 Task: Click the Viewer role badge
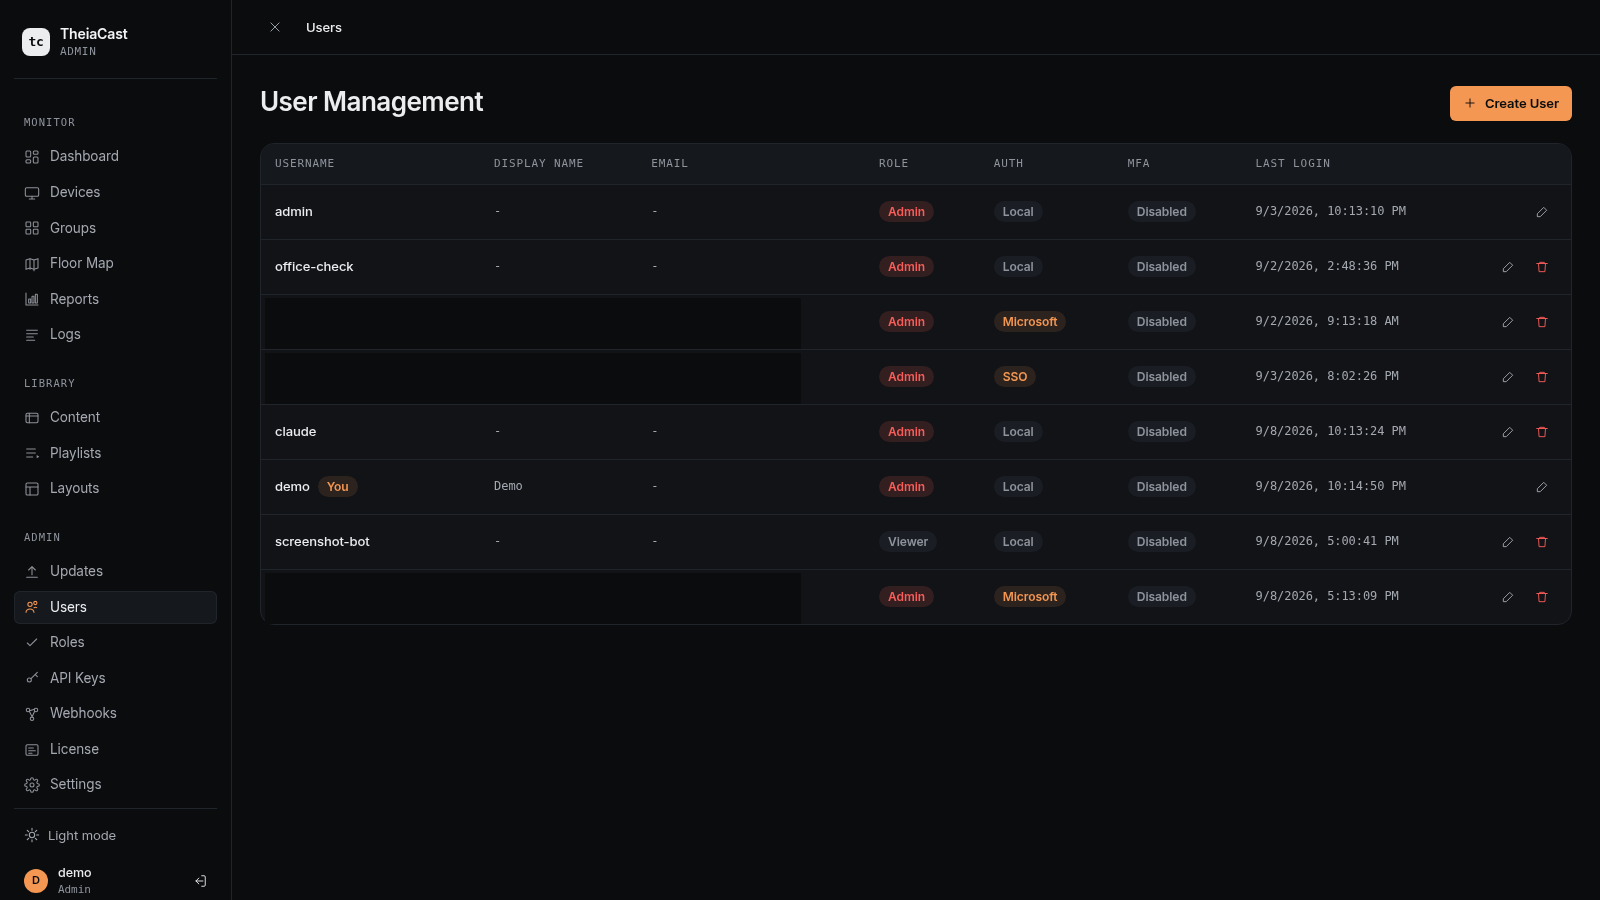pyautogui.click(x=908, y=542)
